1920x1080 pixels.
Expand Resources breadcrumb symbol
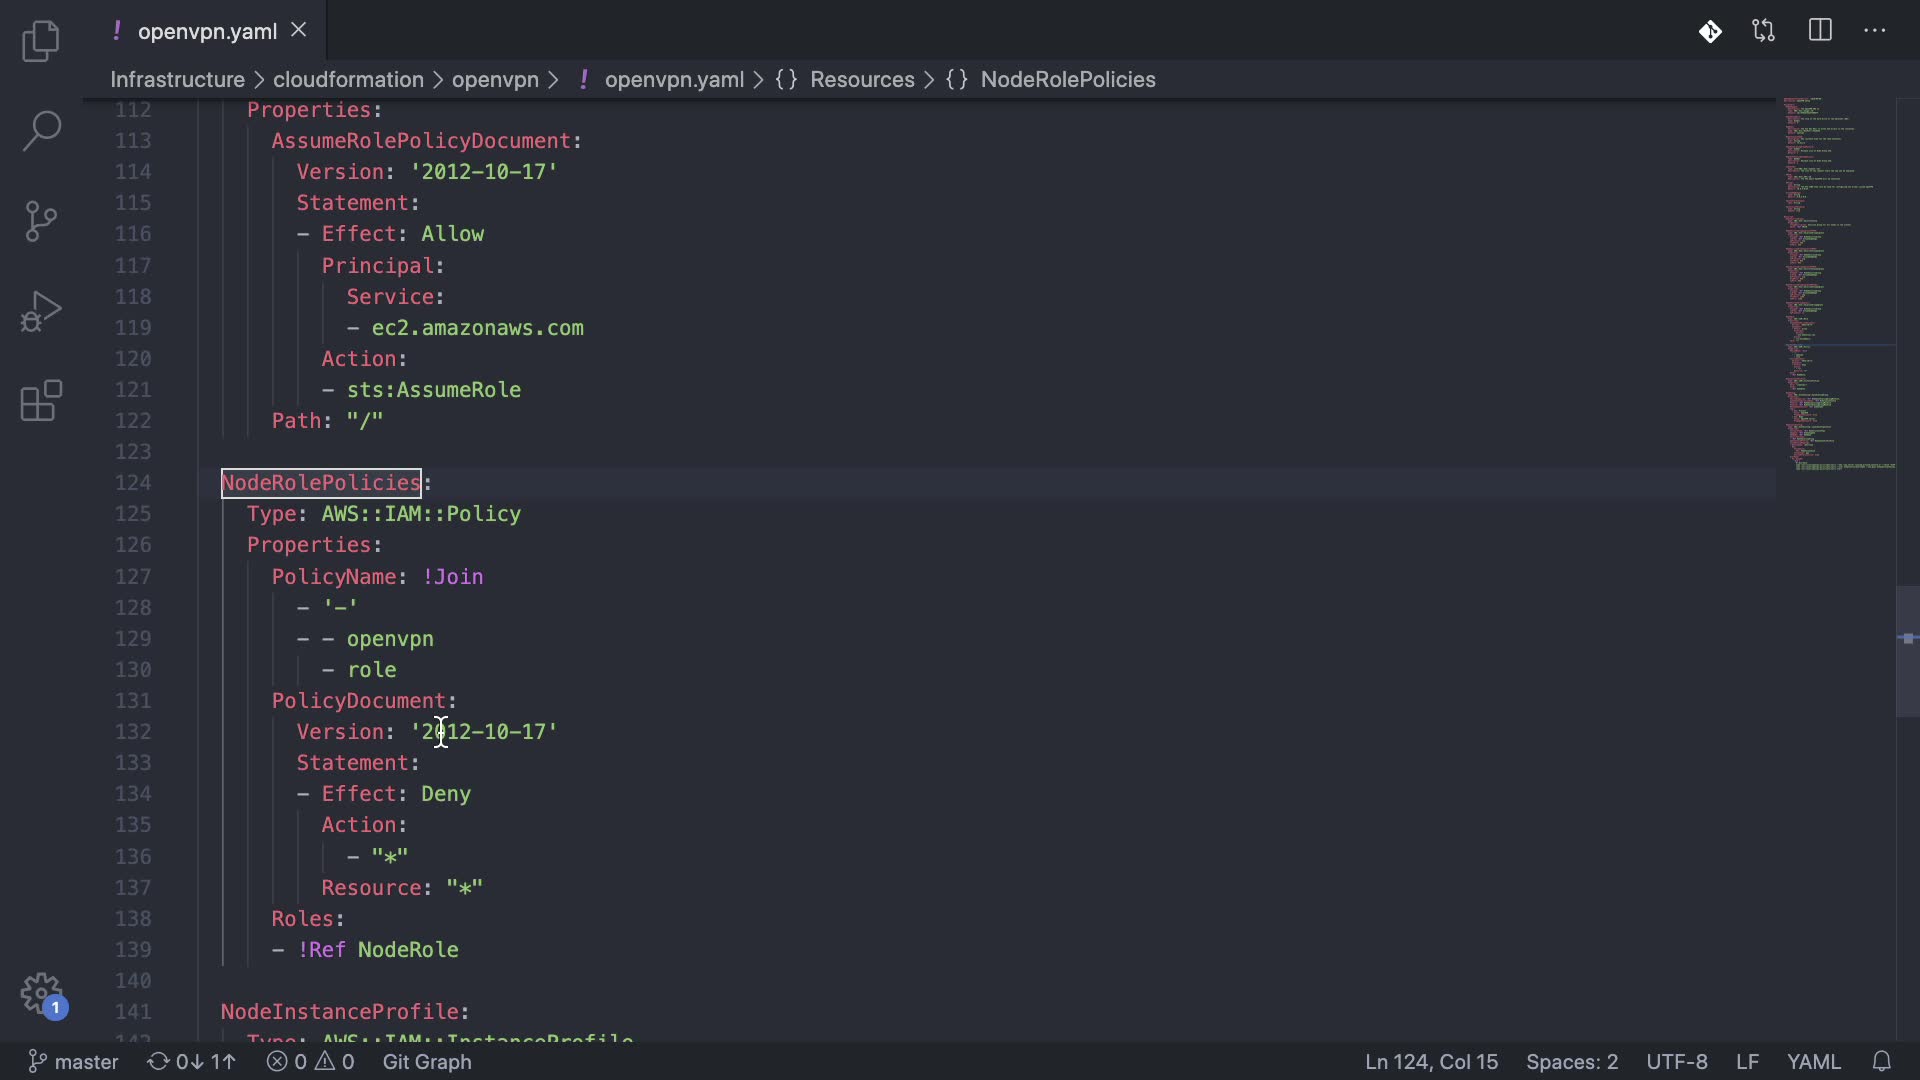coord(861,80)
